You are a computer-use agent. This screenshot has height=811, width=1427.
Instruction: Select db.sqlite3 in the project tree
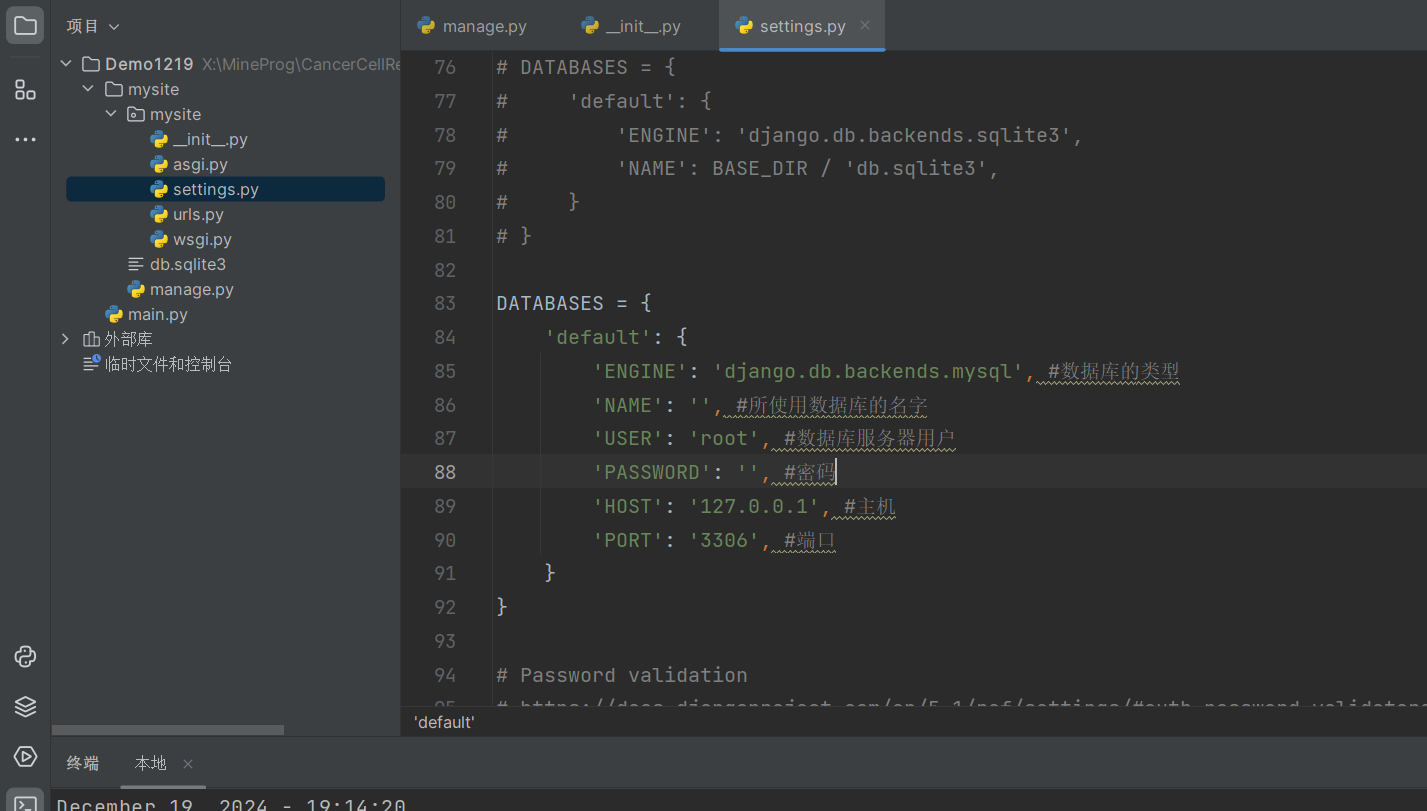188,264
